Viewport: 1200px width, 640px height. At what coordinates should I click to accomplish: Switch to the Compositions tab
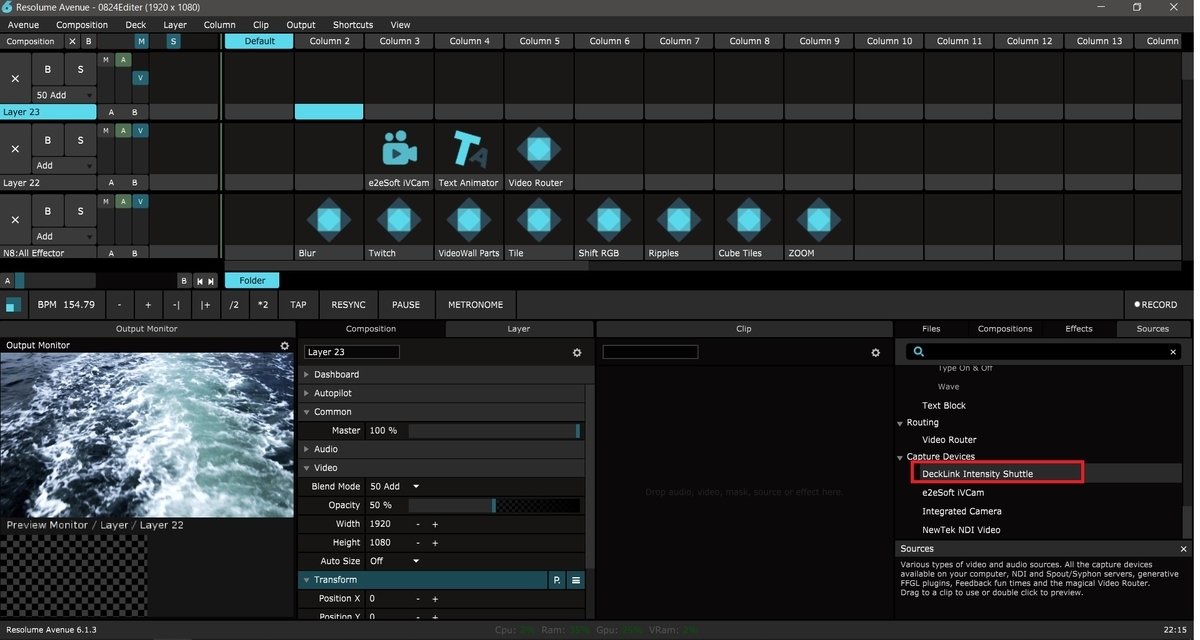click(1005, 328)
